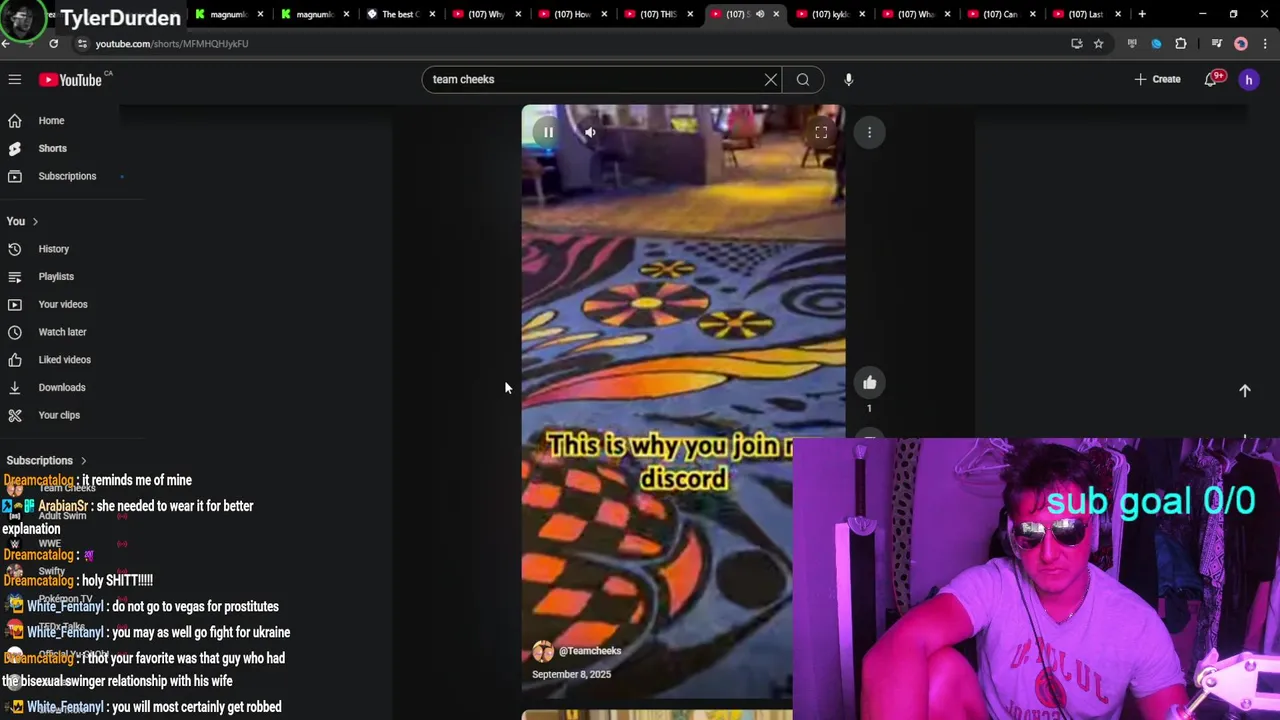The image size is (1280, 720).
Task: Open the account avatar menu
Action: coord(1249,79)
